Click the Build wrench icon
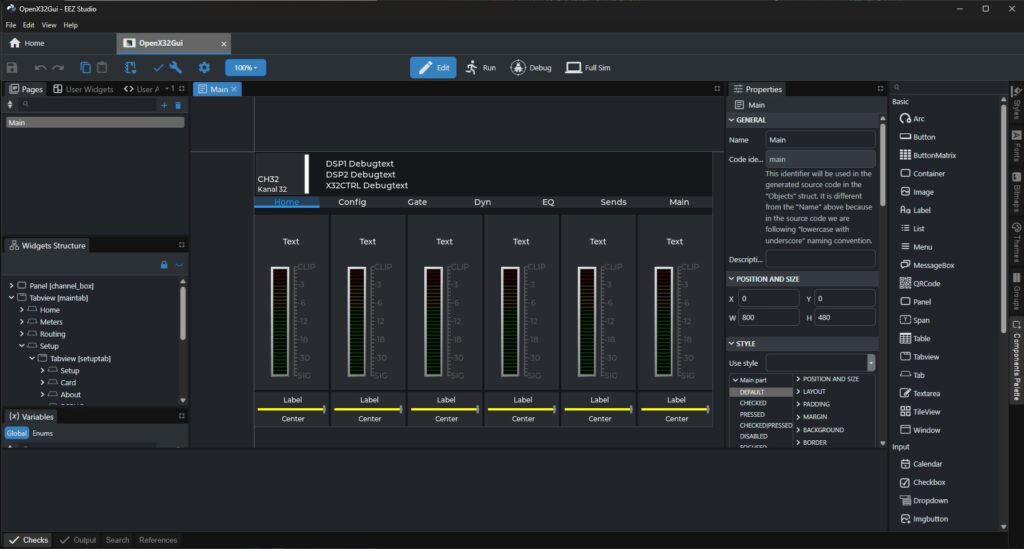The image size is (1024, 549). (x=176, y=68)
